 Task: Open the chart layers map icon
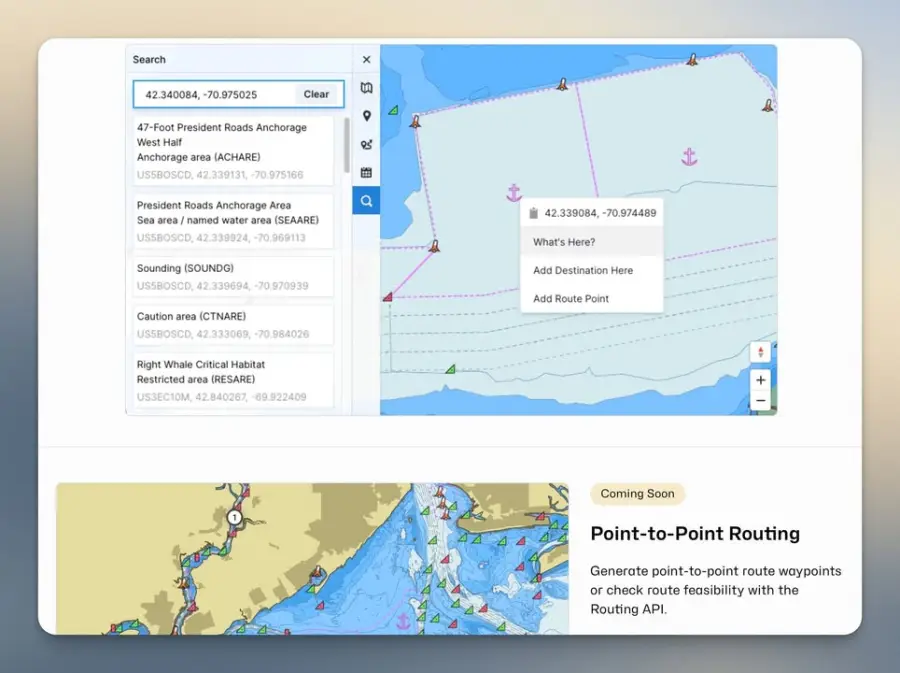[366, 88]
